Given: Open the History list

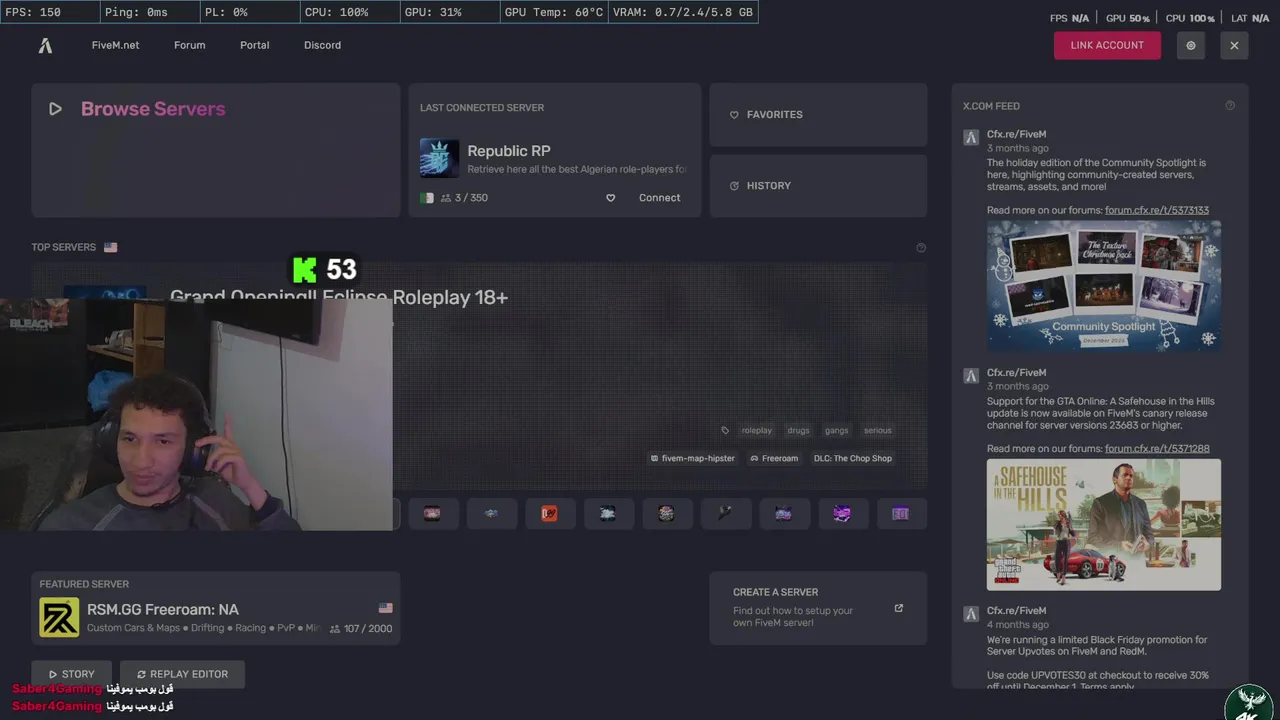Looking at the screenshot, I should (818, 186).
